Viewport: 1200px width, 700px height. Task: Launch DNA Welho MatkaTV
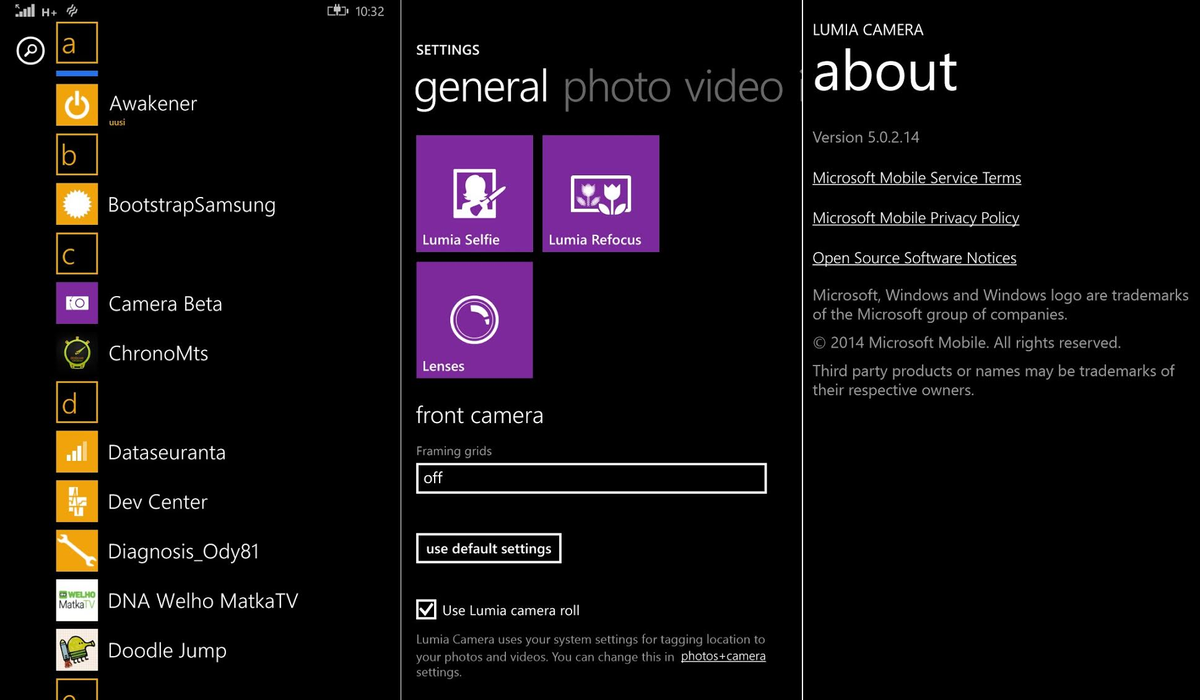[77, 600]
